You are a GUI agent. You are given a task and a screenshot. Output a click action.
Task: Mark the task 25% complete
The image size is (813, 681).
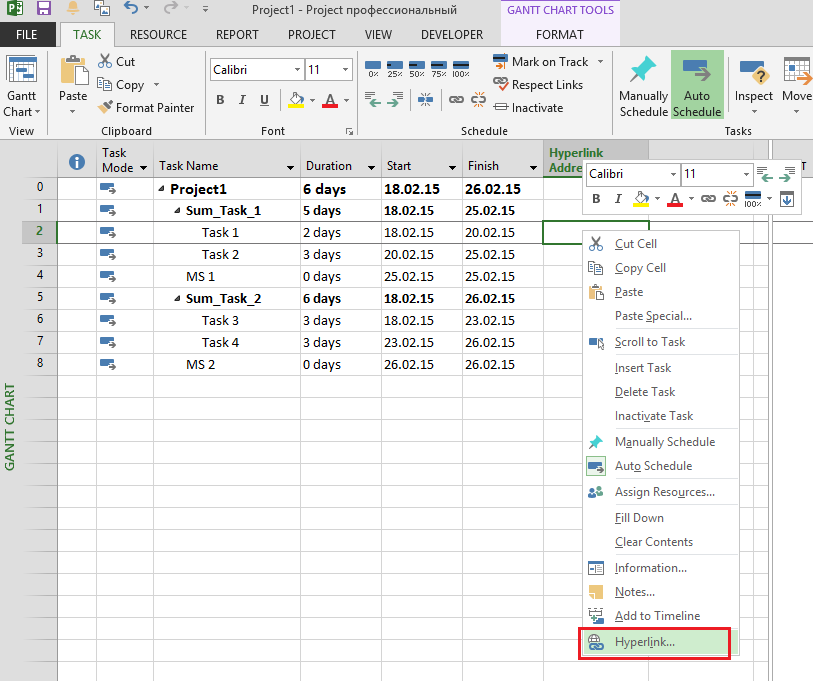tap(395, 69)
